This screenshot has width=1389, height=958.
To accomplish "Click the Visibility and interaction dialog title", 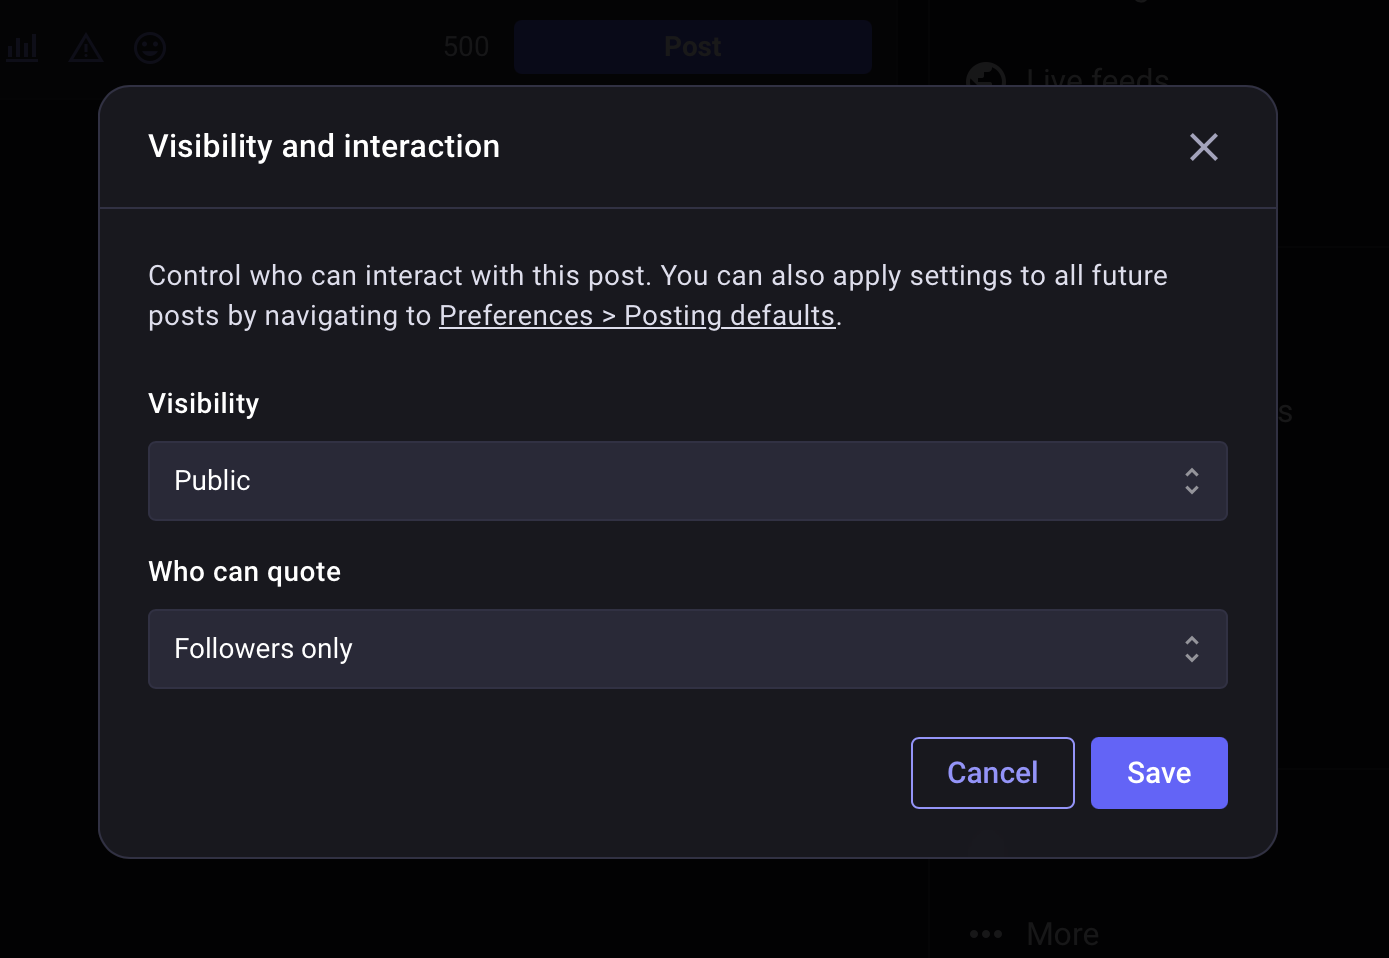I will coord(324,147).
